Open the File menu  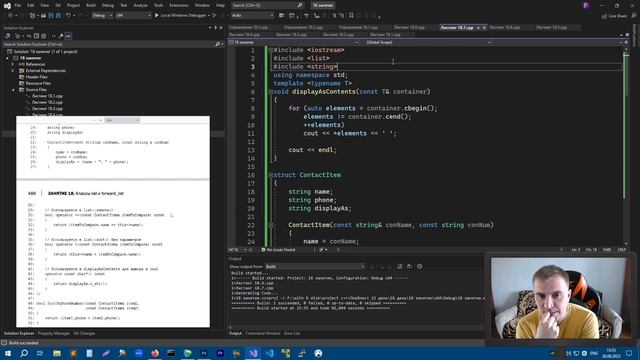tap(17, 5)
